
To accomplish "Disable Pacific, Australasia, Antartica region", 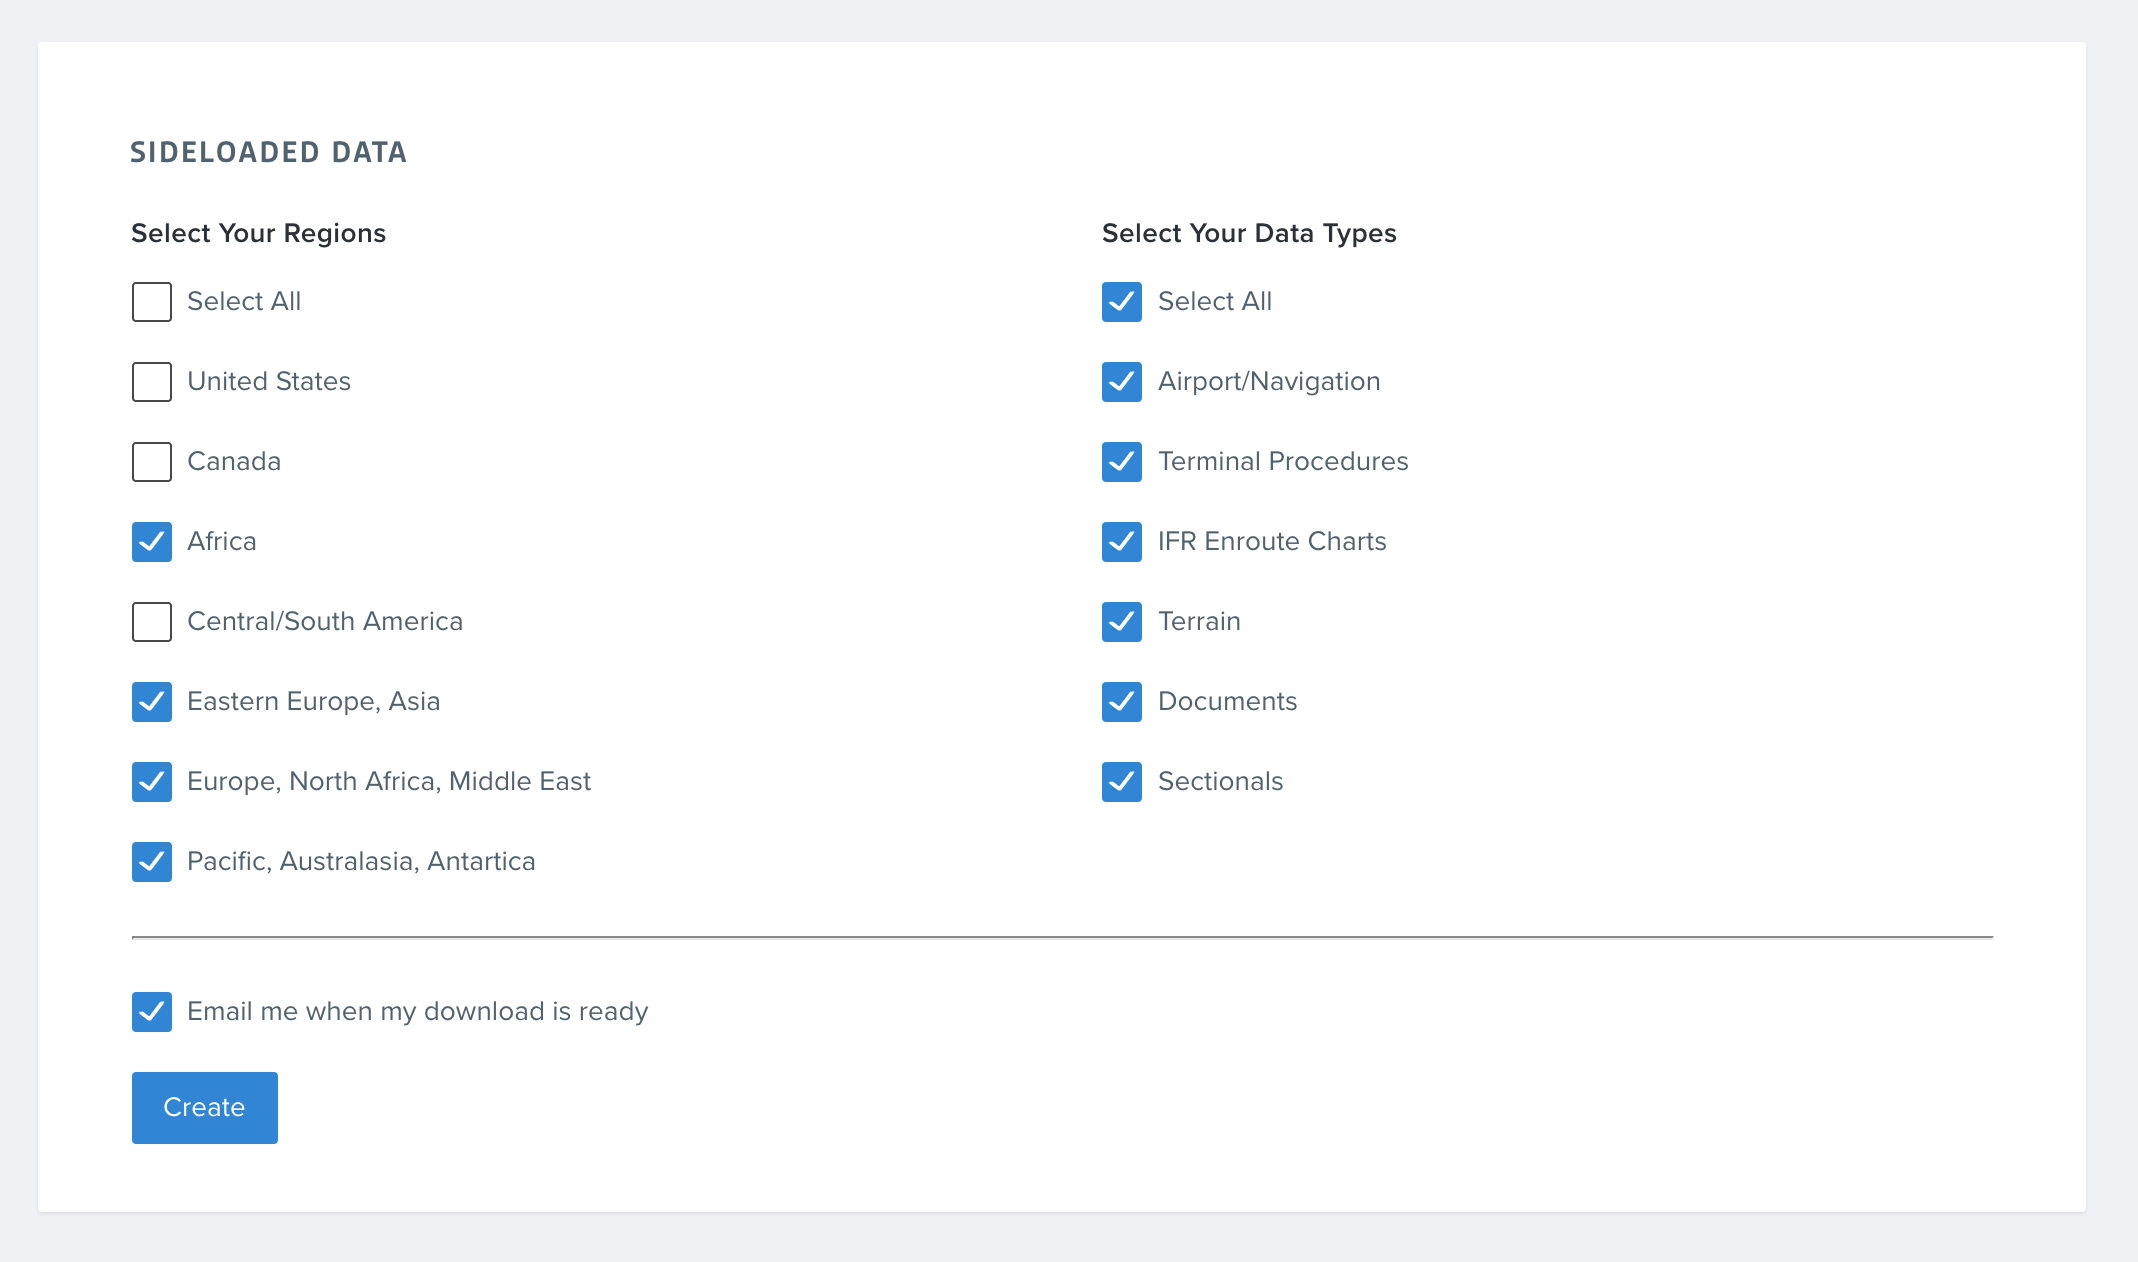I will pyautogui.click(x=152, y=862).
